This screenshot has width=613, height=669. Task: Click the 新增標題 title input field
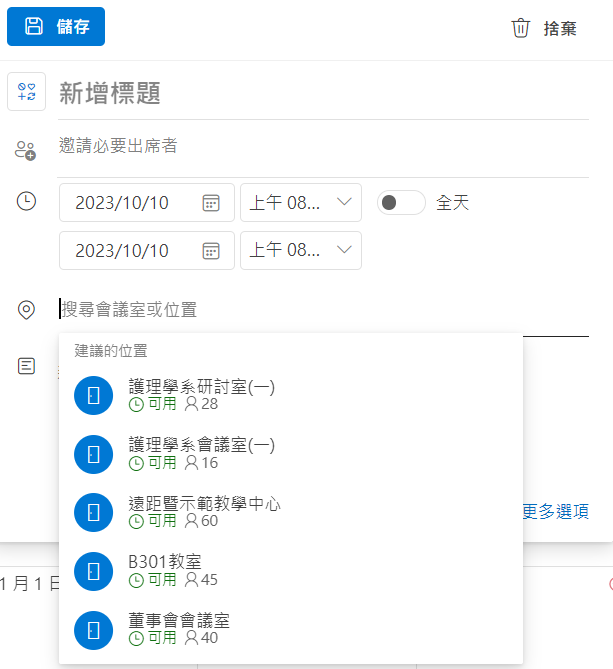(320, 94)
